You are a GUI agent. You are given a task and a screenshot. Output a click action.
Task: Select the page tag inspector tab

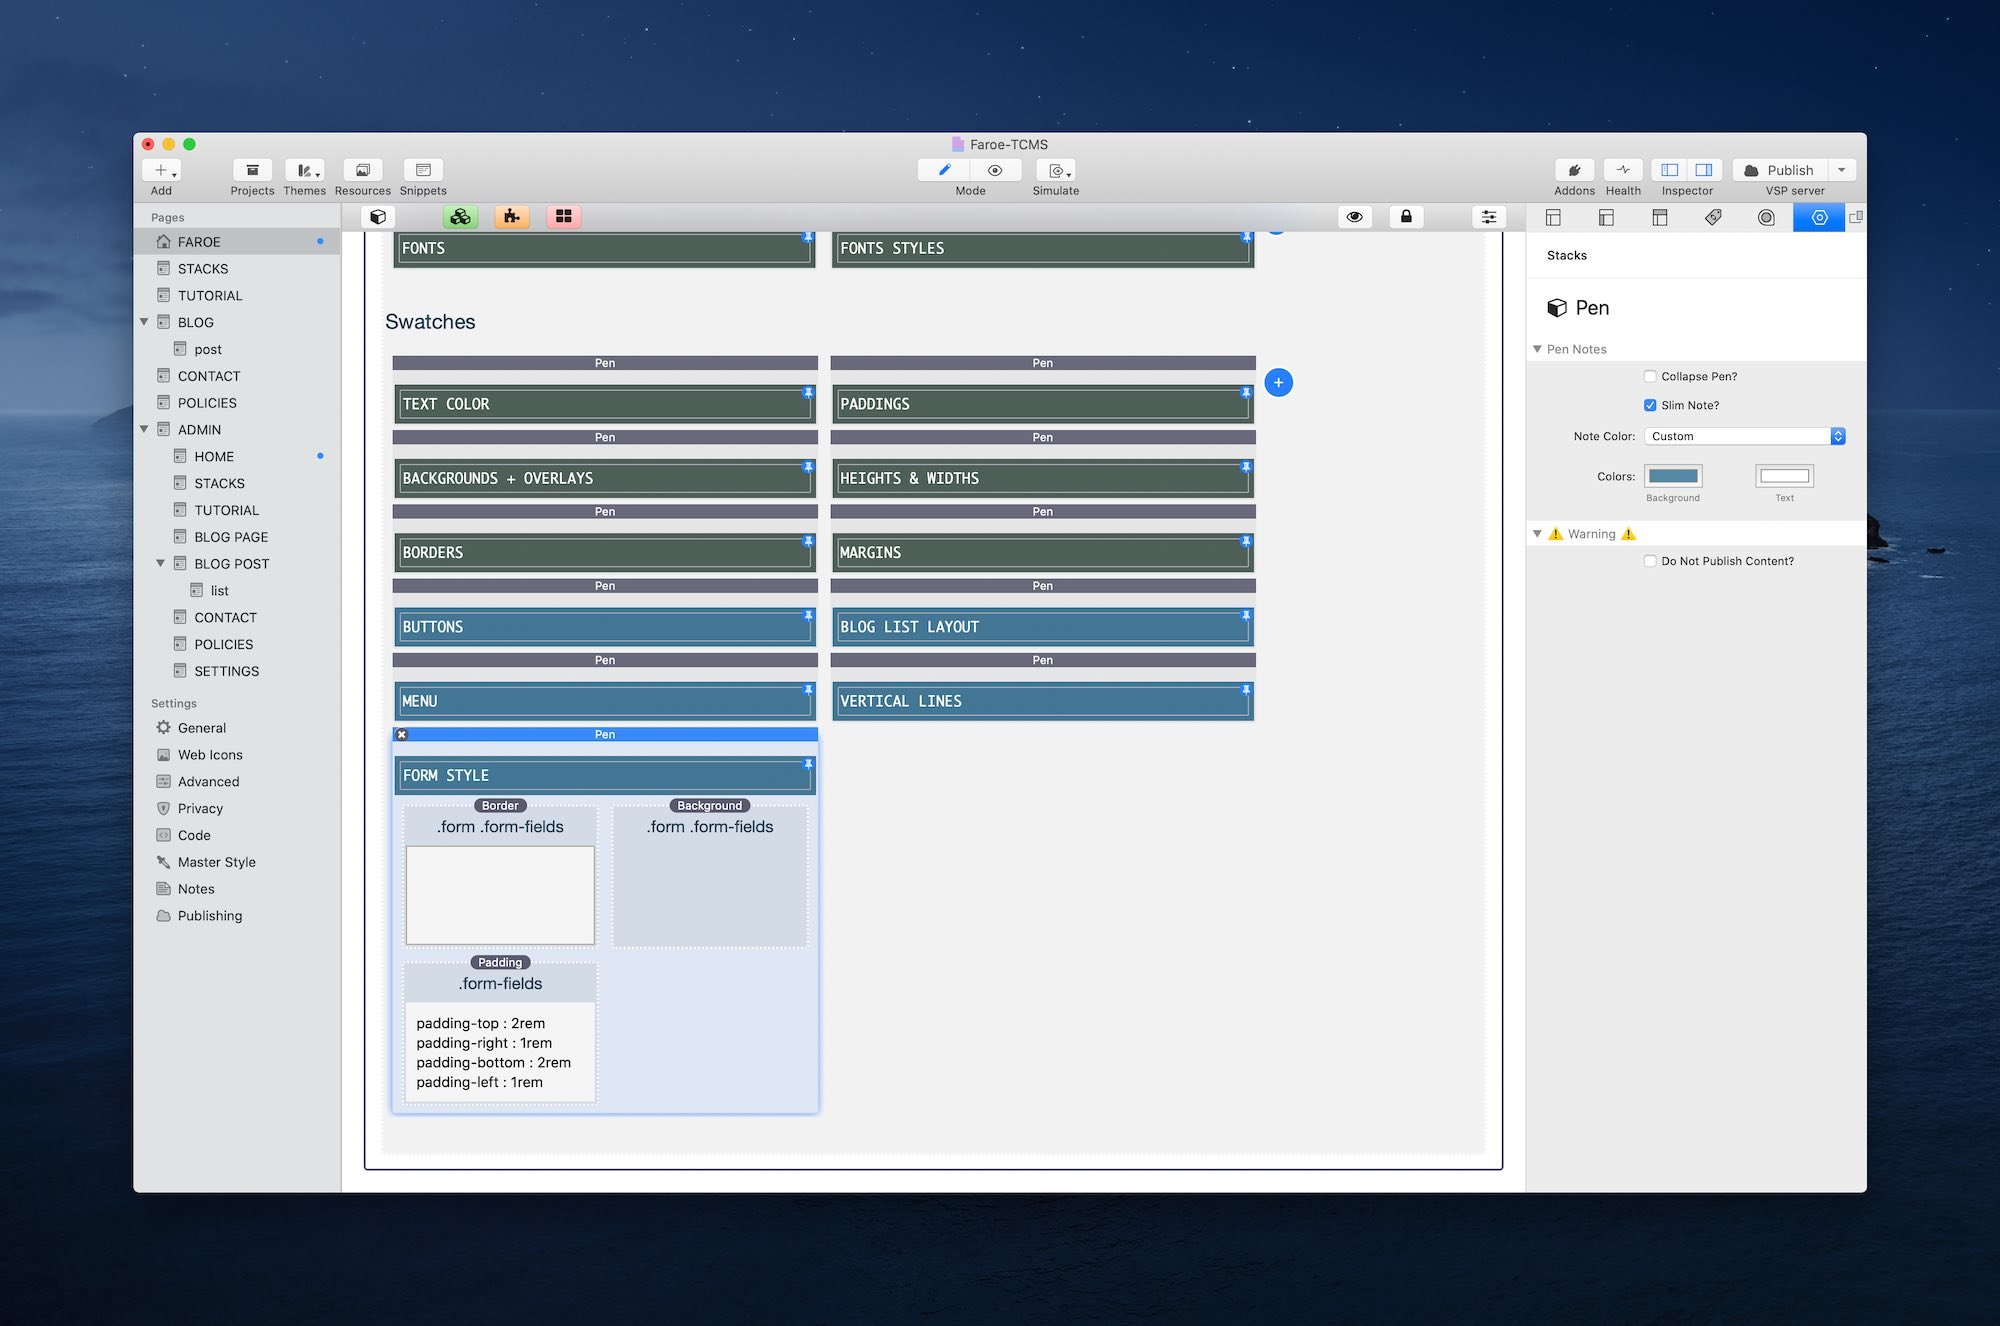[x=1713, y=217]
